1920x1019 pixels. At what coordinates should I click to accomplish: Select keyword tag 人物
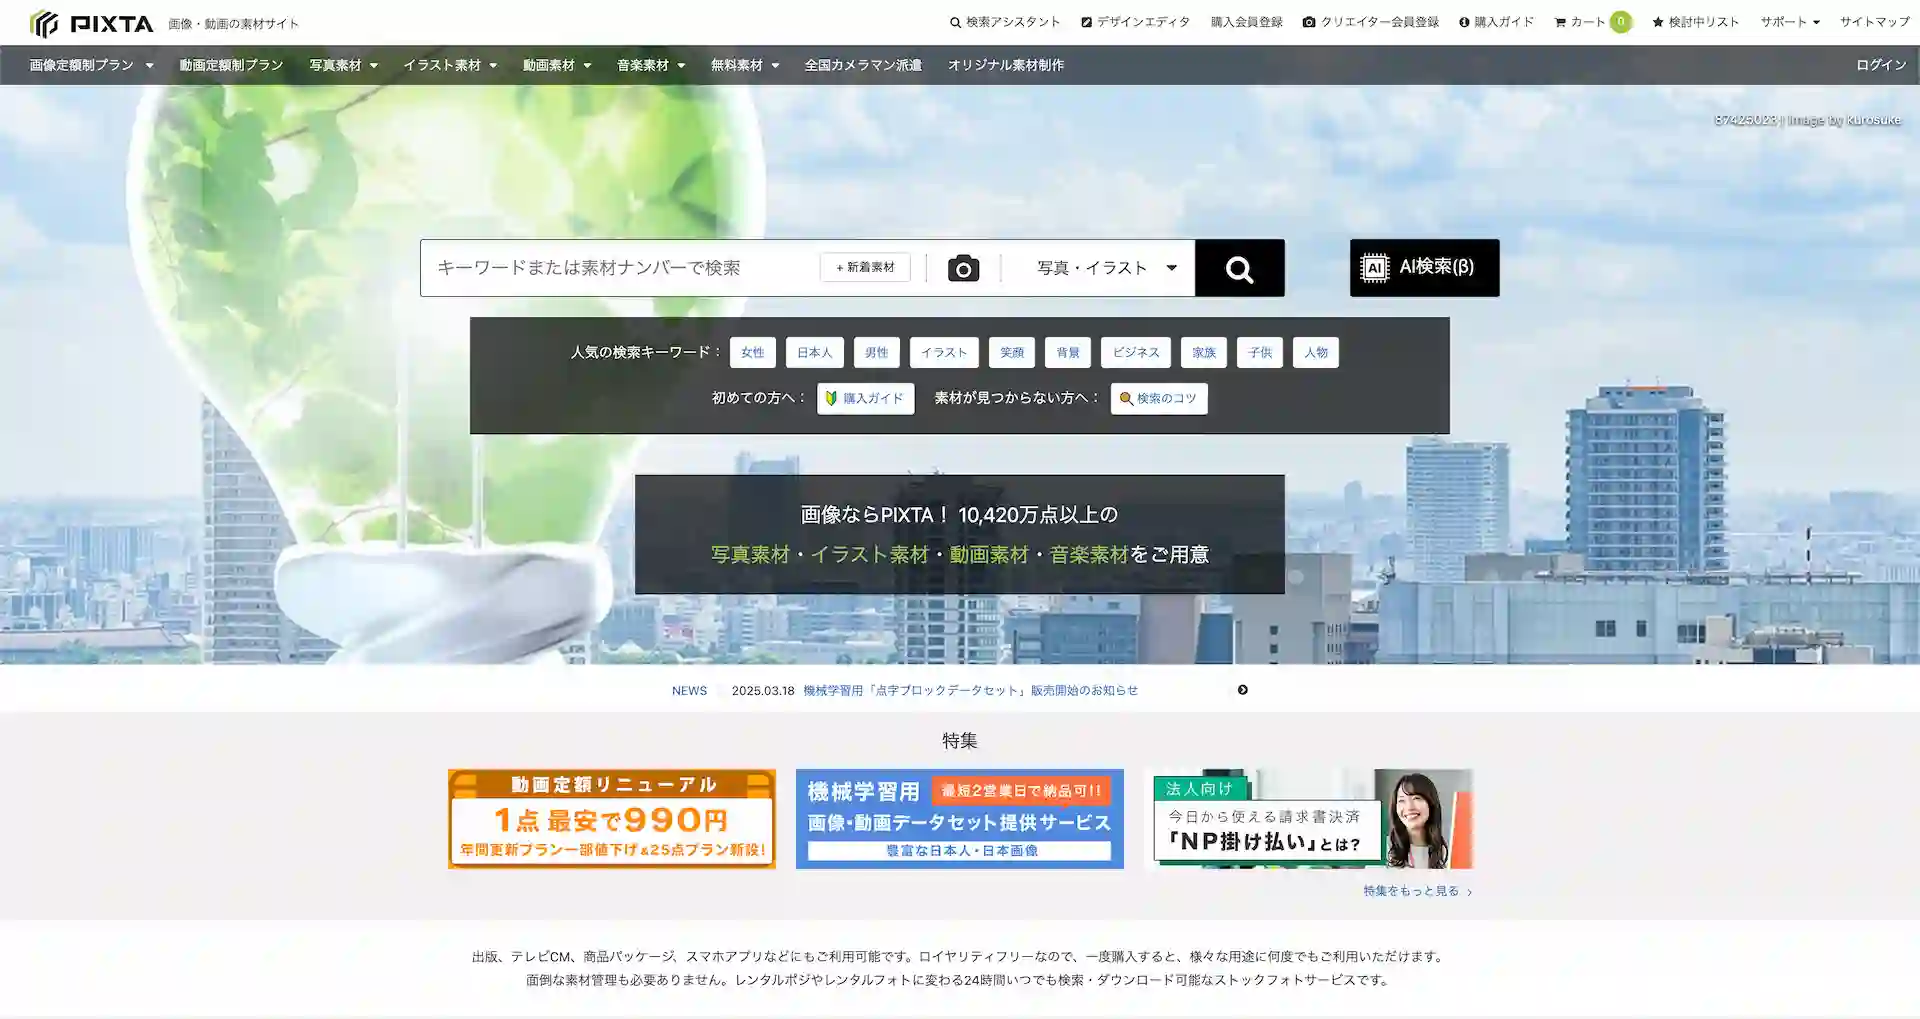(1316, 353)
